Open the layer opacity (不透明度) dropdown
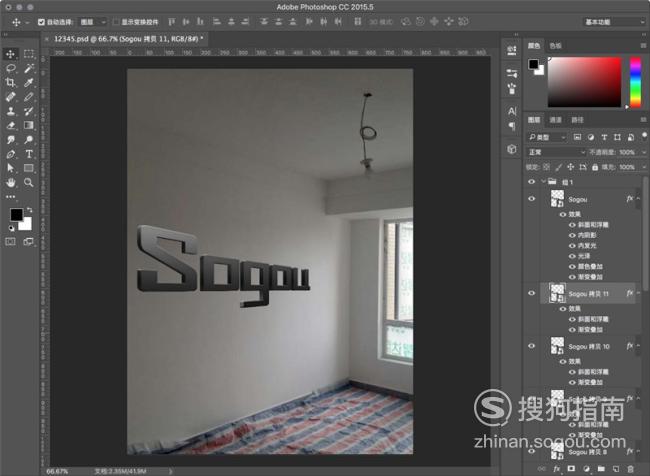Screen dimensions: 650x476 tap(643, 152)
